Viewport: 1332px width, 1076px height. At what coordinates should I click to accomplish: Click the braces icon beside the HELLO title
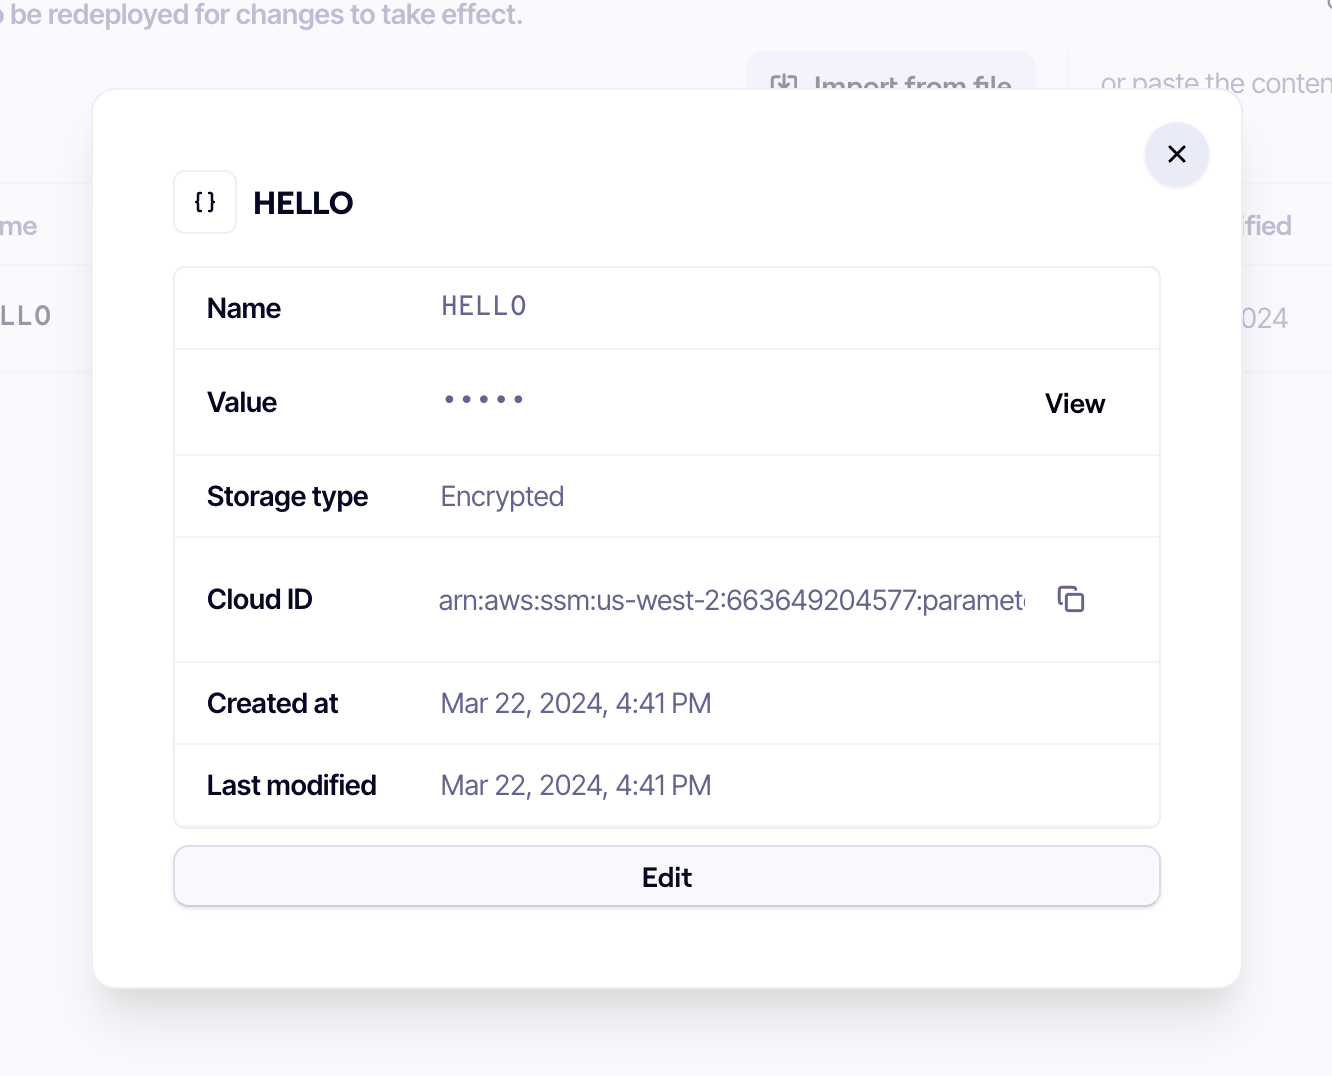[204, 201]
